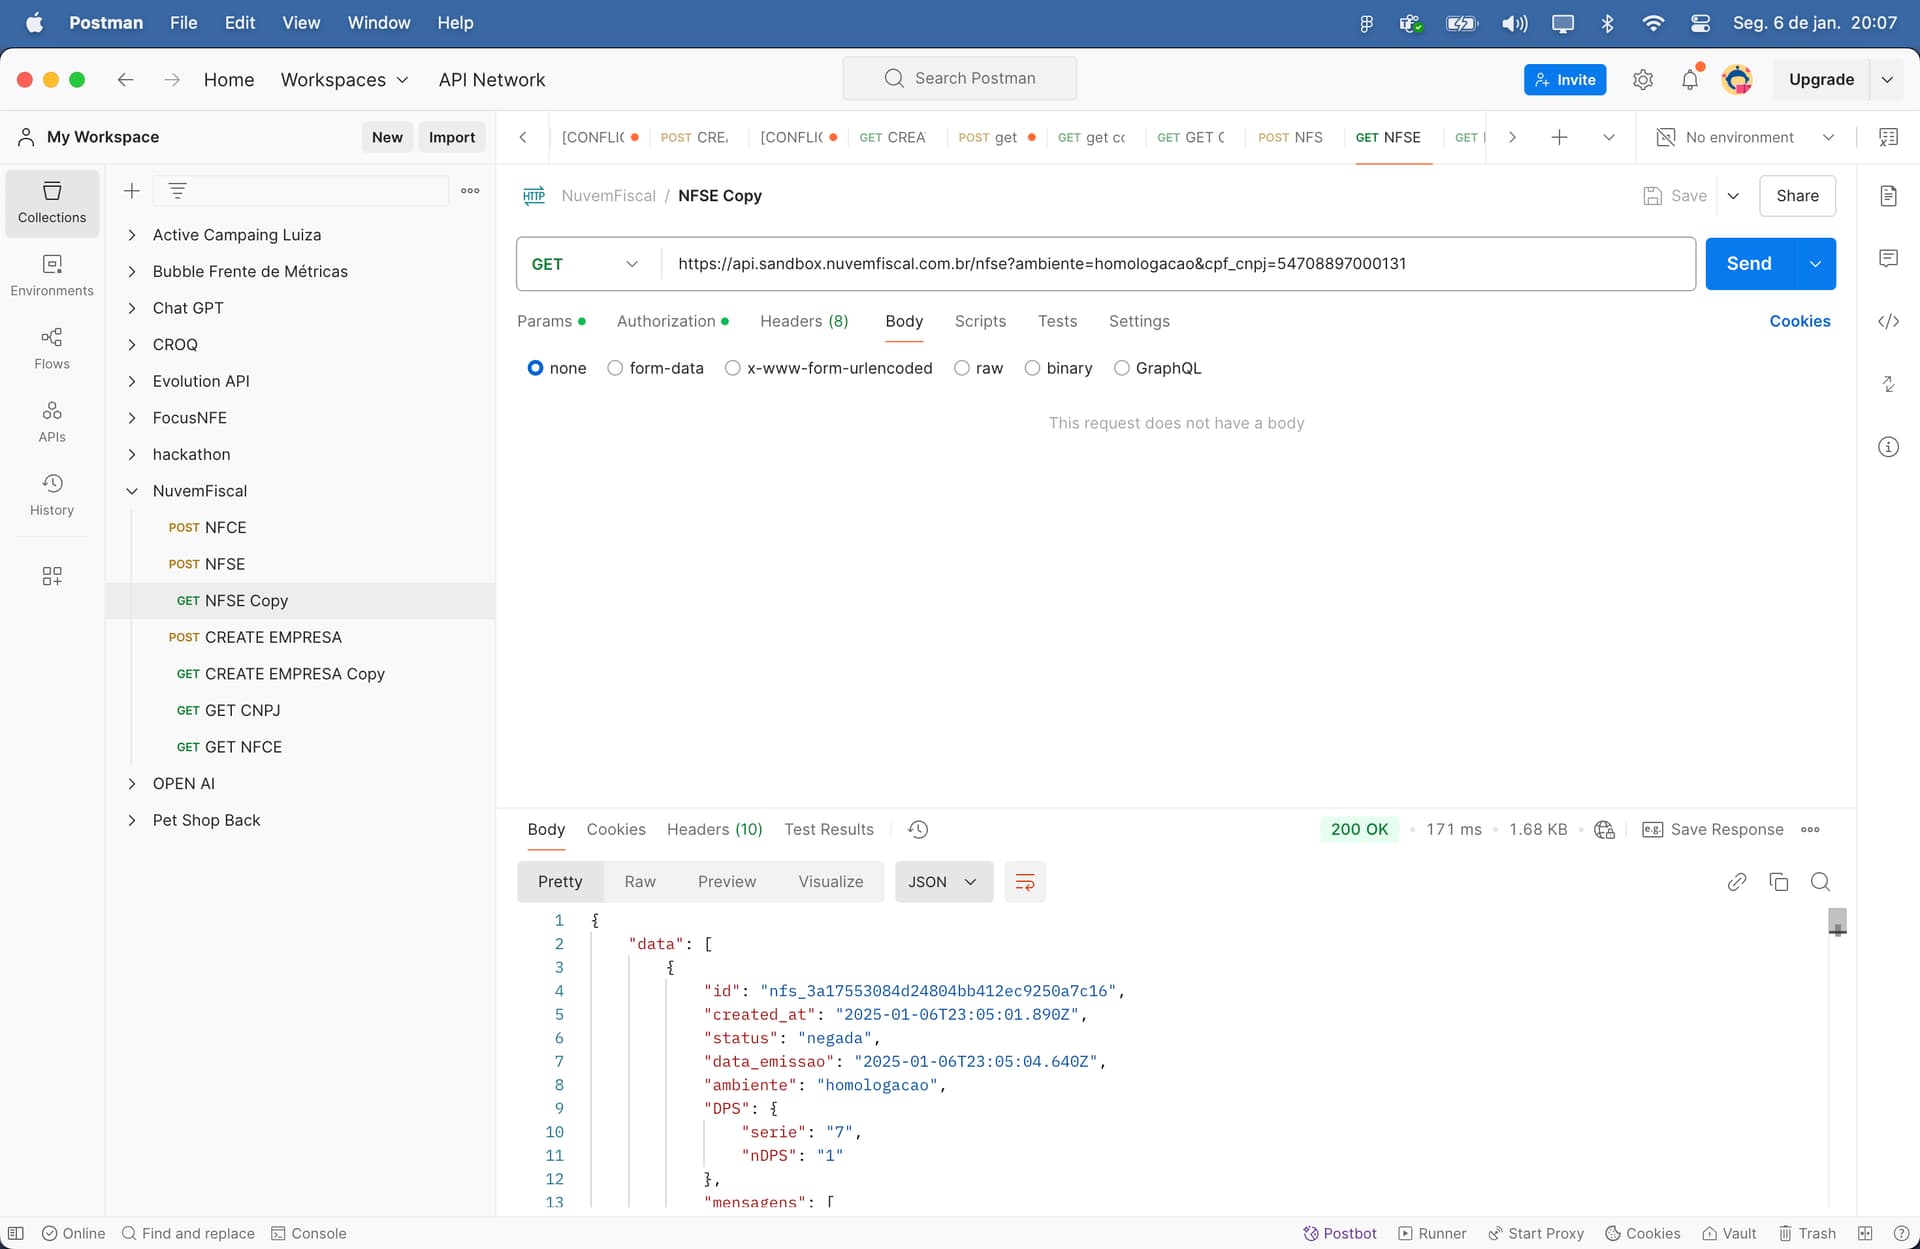The height and width of the screenshot is (1249, 1920).
Task: Copy the response body using copy icon
Action: point(1779,882)
